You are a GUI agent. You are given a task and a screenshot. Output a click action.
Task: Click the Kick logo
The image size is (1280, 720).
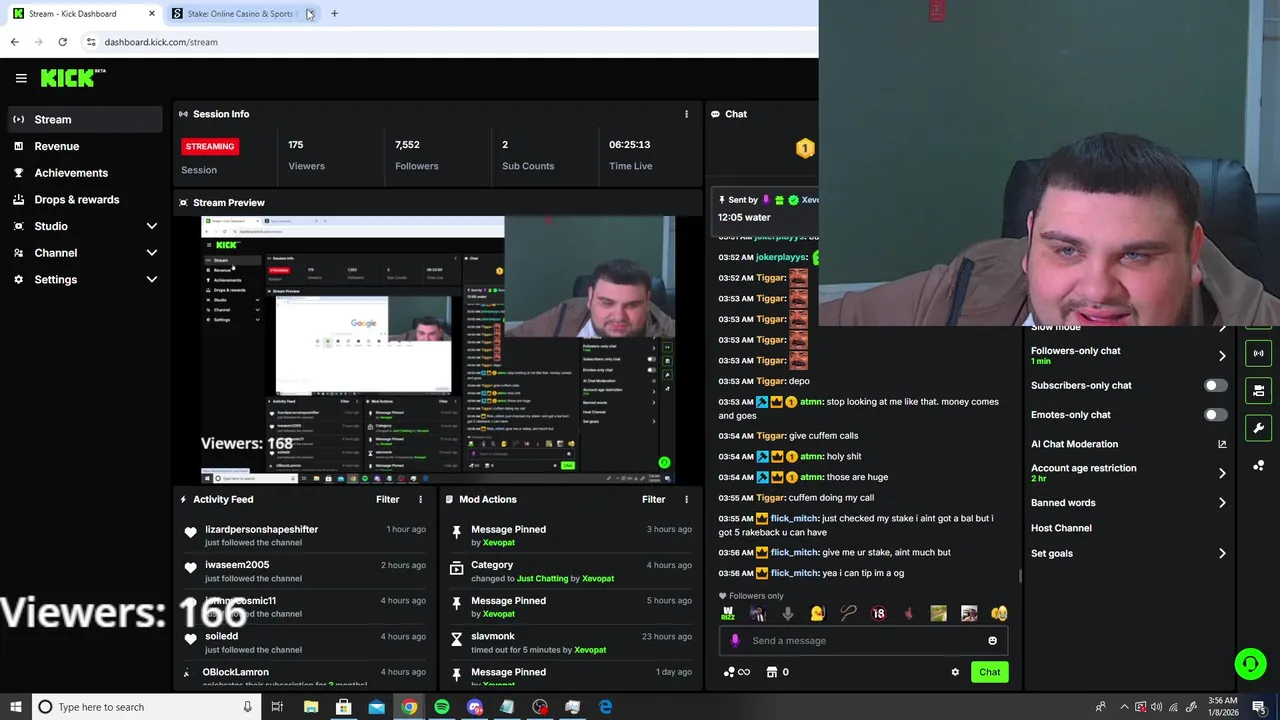click(x=73, y=78)
